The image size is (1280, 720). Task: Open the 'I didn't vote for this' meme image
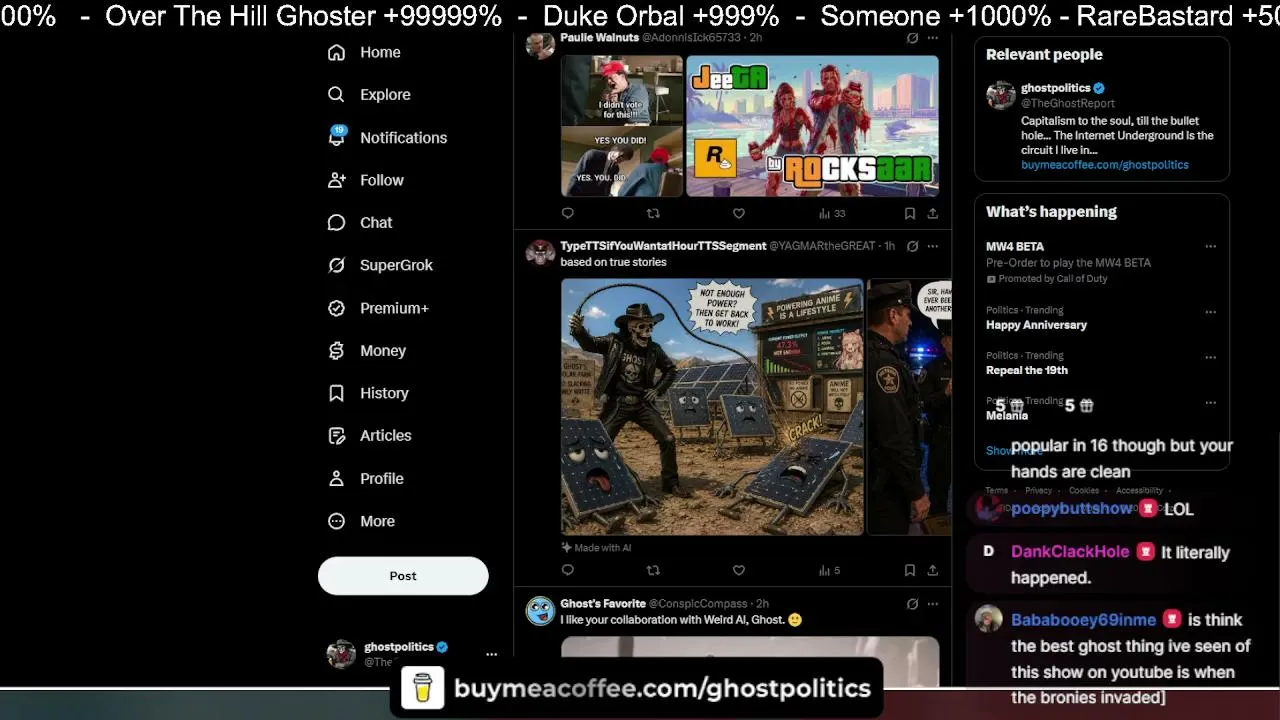622,126
